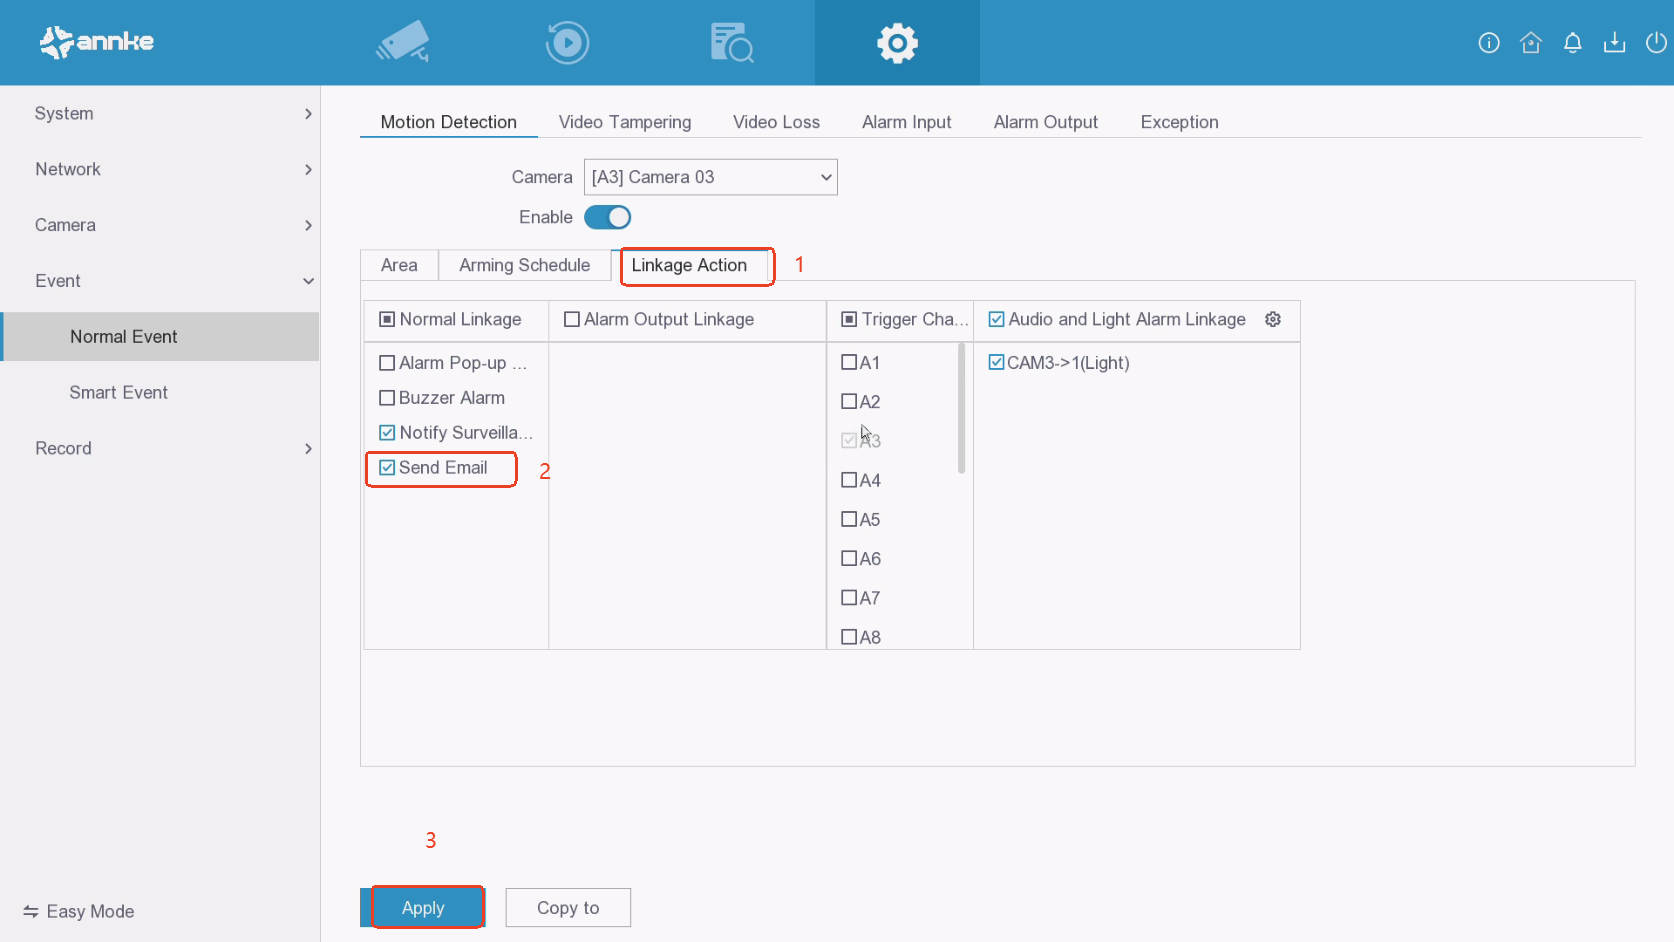The image size is (1674, 942).
Task: Open the live view camera icon
Action: (x=403, y=42)
